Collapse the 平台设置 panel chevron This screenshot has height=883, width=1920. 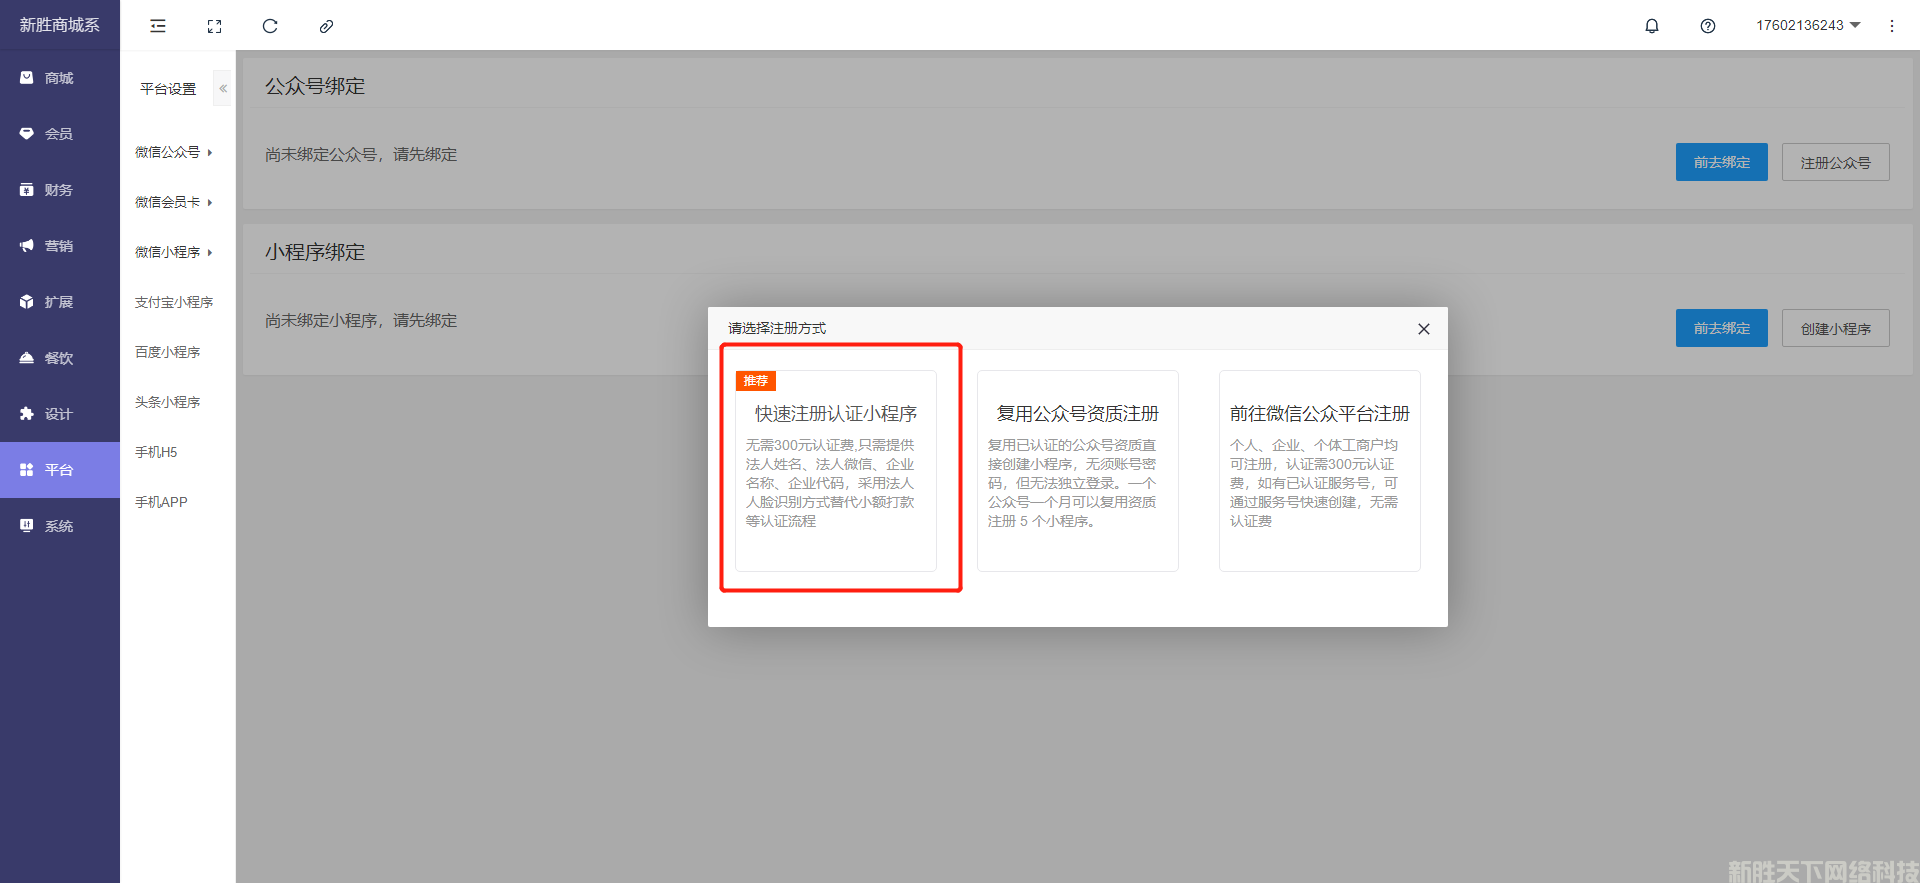223,89
